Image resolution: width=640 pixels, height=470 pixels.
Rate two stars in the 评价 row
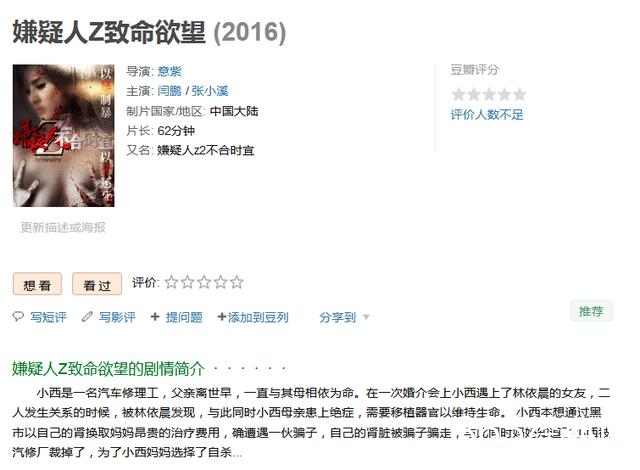(x=188, y=282)
